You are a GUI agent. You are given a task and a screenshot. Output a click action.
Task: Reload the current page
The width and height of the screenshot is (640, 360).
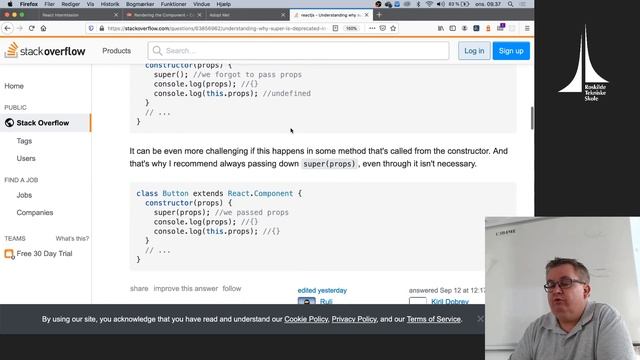tap(31, 28)
